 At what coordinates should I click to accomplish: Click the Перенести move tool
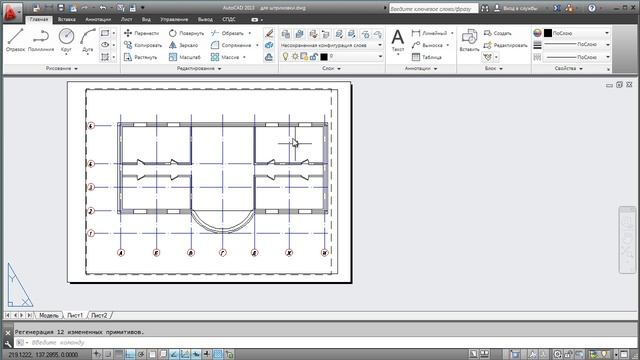coord(141,33)
